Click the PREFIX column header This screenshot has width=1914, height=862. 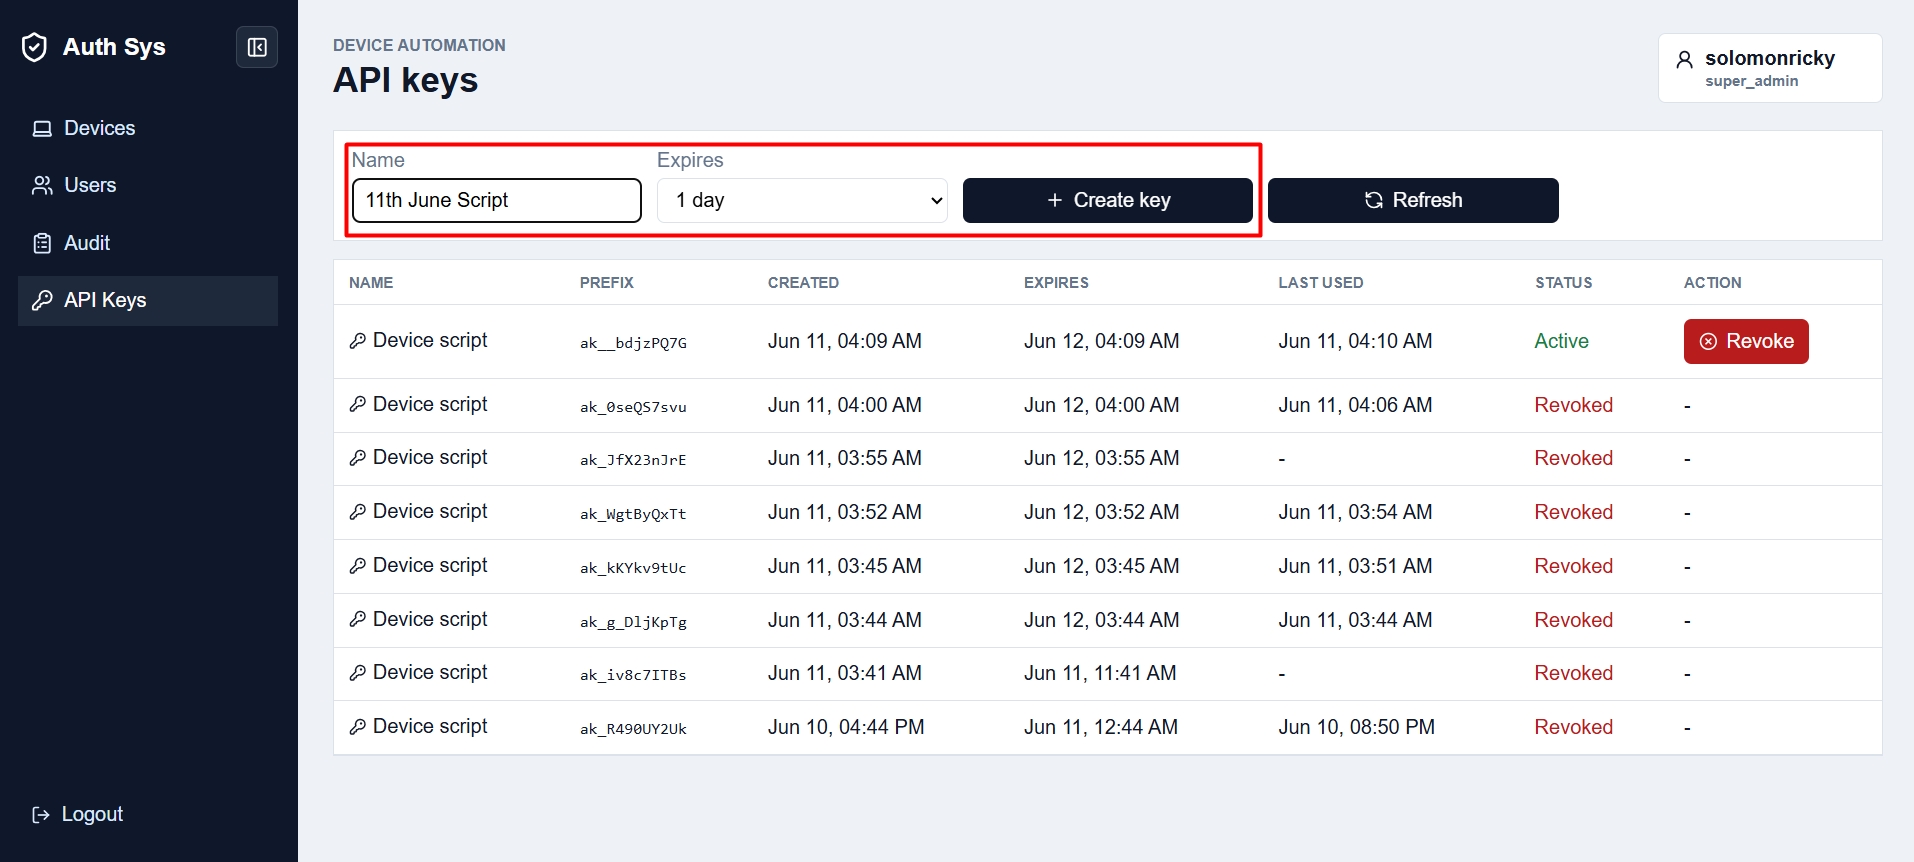tap(607, 283)
